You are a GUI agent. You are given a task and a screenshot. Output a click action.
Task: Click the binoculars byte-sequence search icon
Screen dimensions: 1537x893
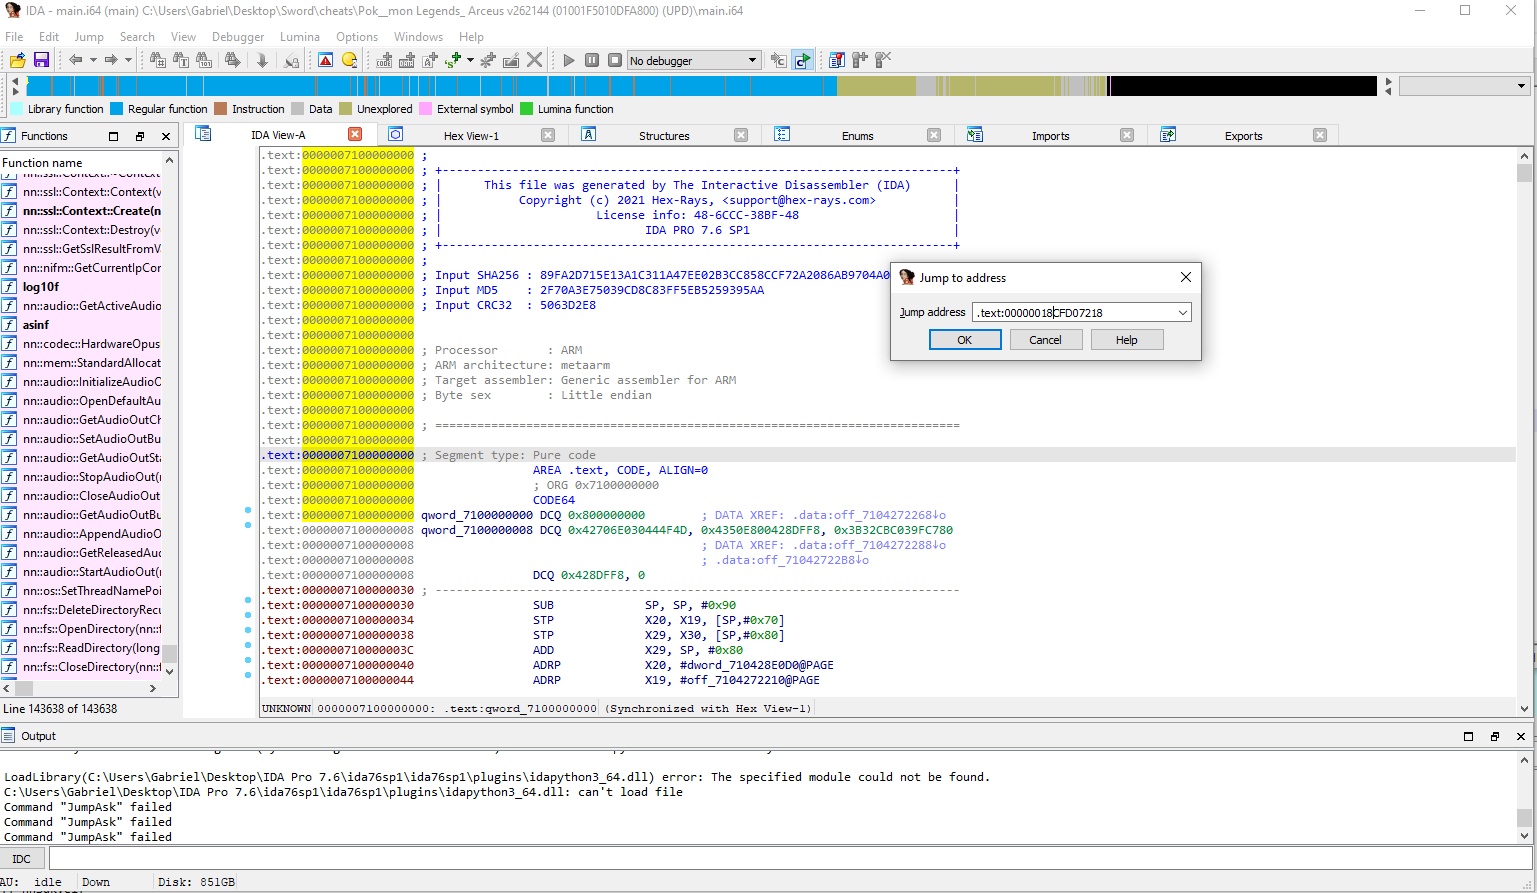pos(204,60)
